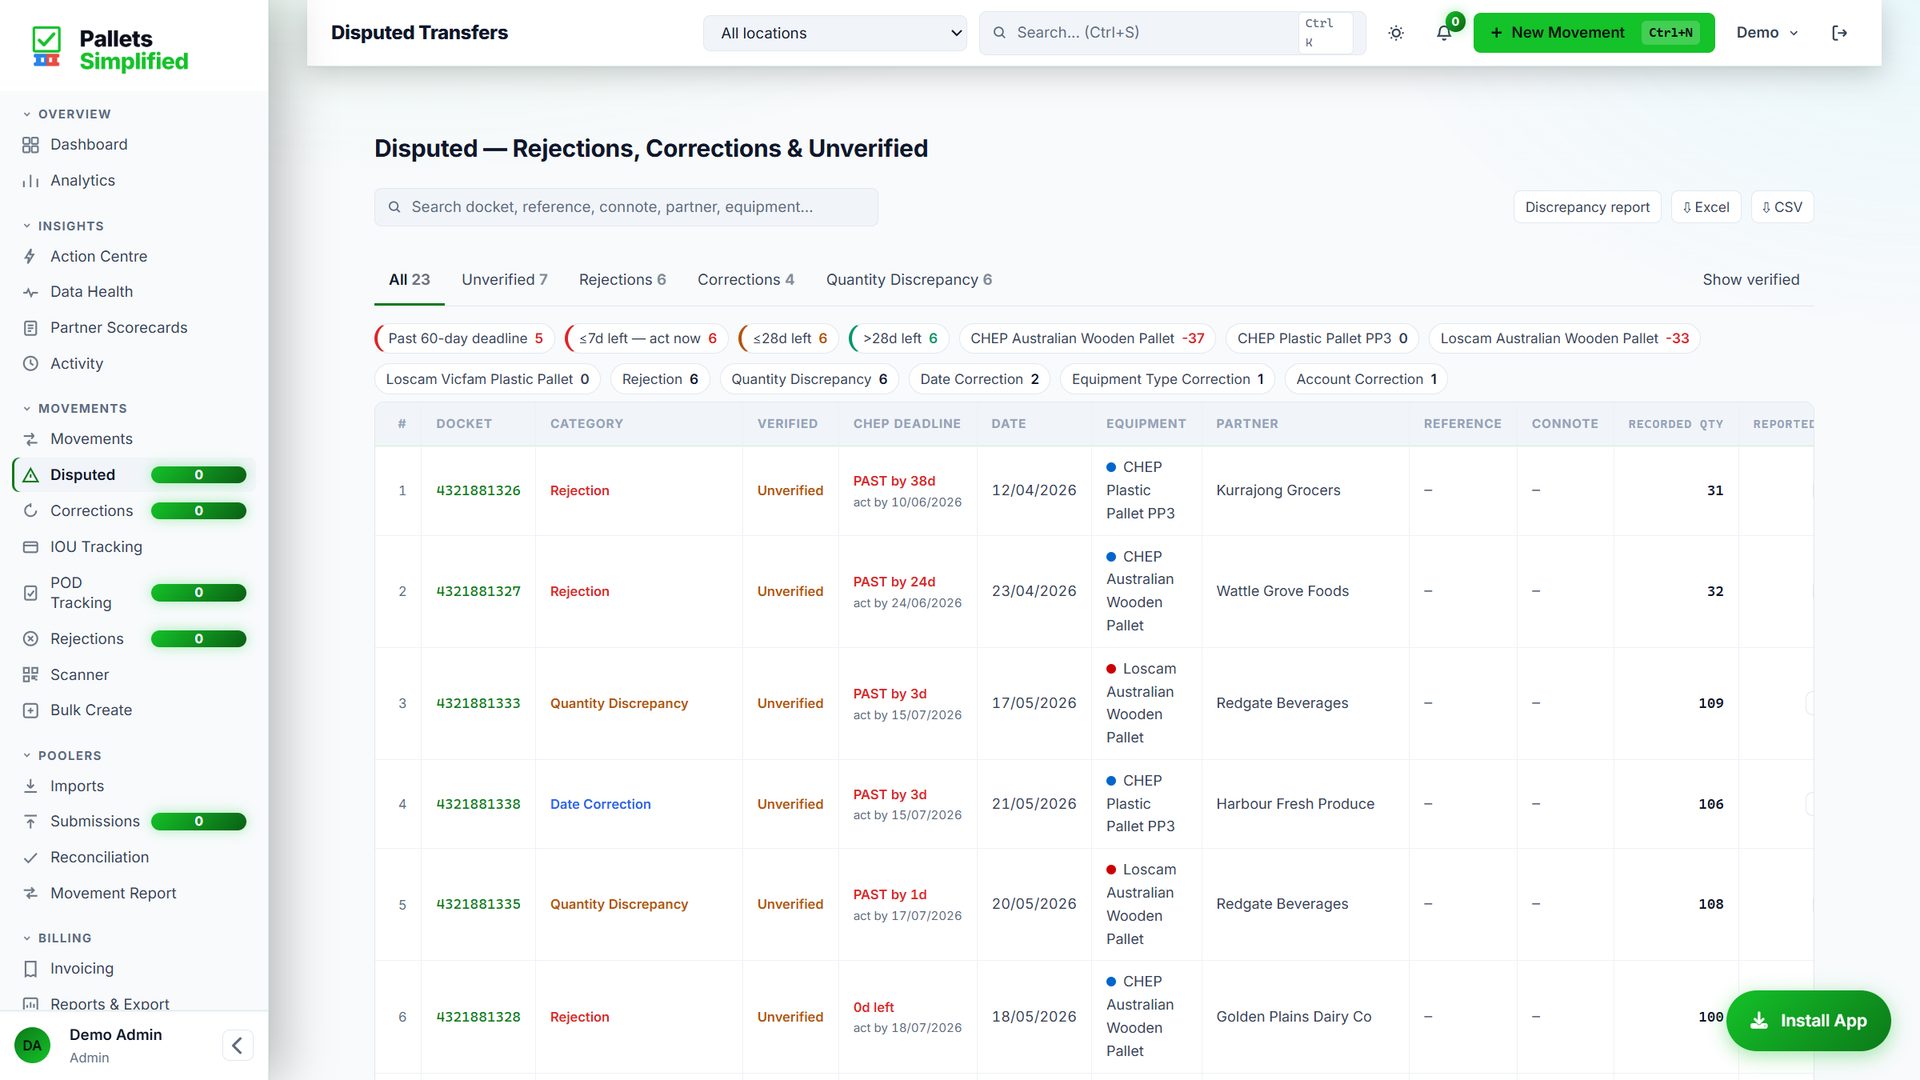Viewport: 1920px width, 1080px height.
Task: Toggle Date Correction filter chip
Action: tap(979, 380)
